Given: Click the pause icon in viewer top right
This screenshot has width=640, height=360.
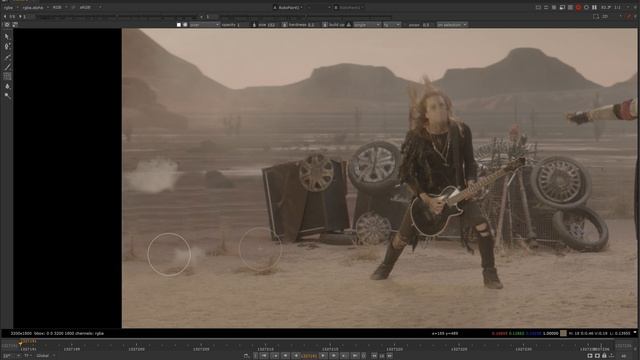Looking at the screenshot, I should point(594,7).
